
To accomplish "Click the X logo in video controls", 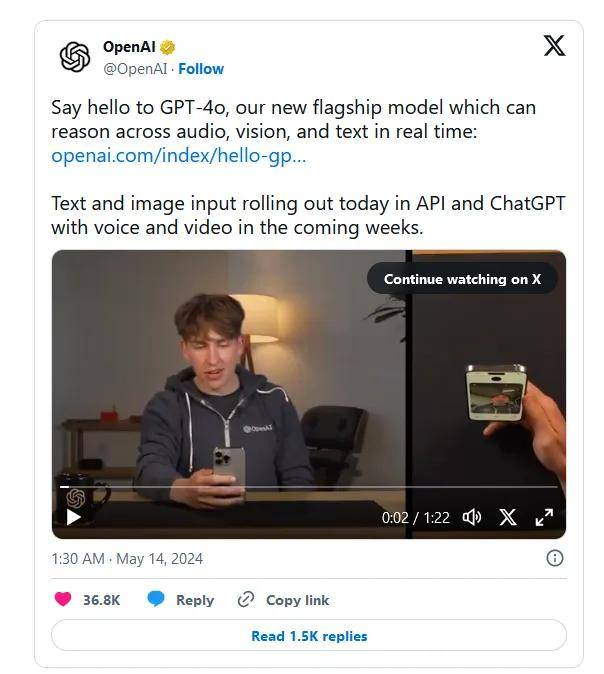I will point(508,517).
